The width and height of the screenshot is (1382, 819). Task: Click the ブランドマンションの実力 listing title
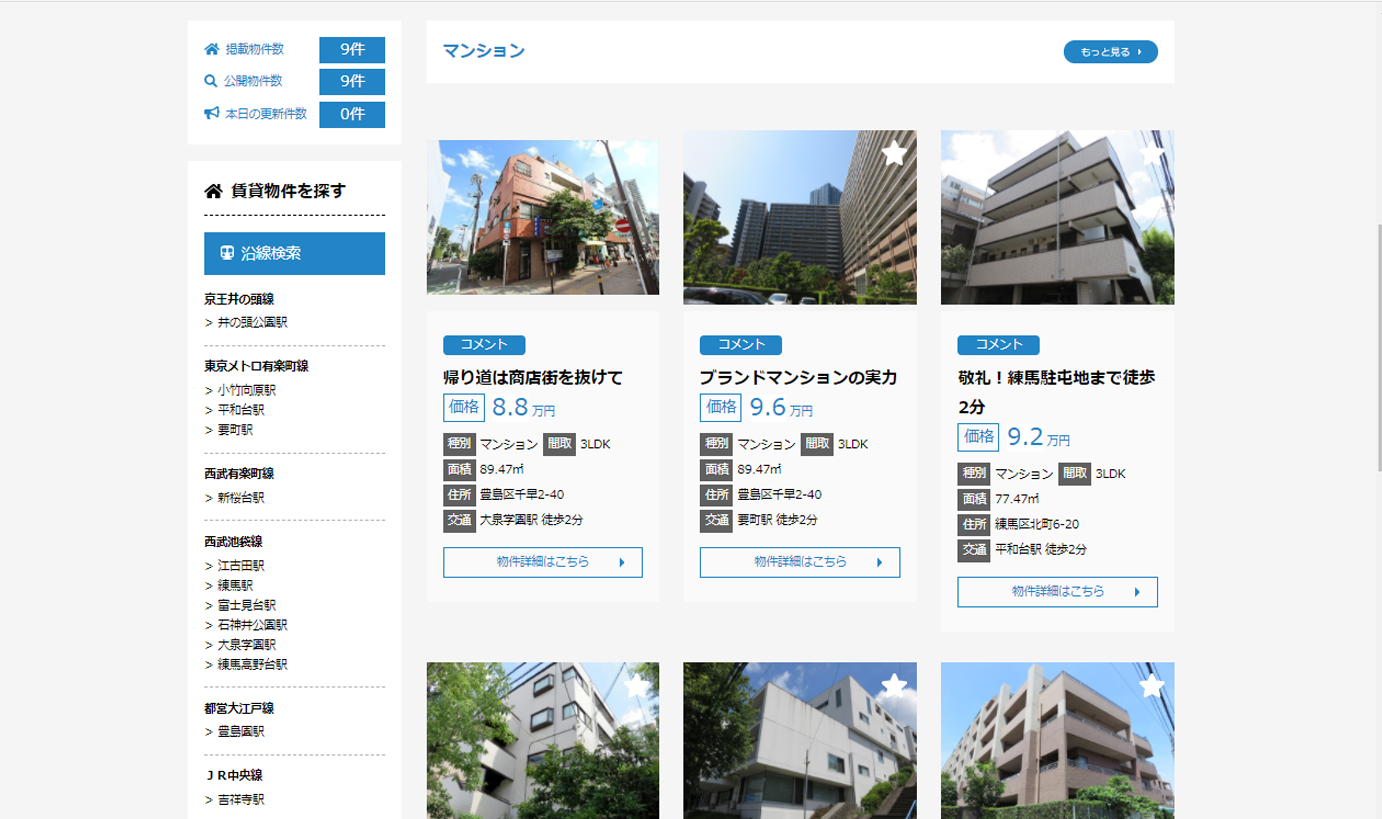798,378
